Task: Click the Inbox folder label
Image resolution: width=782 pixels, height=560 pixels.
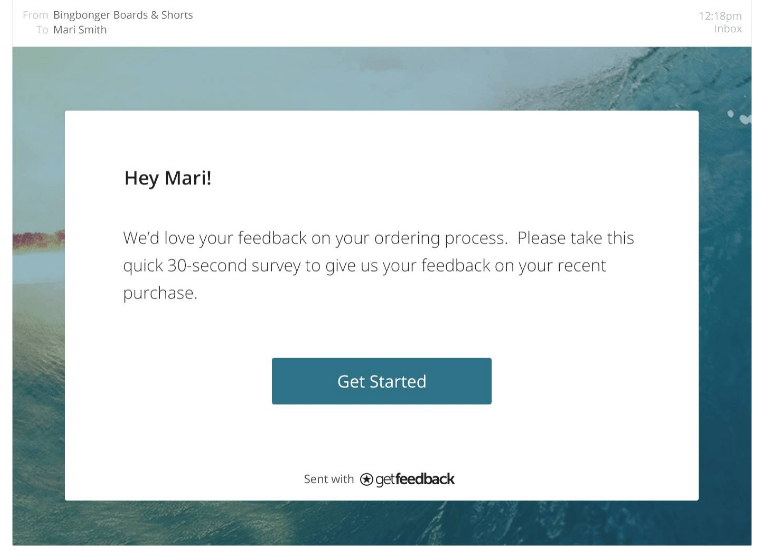Action: [x=727, y=29]
